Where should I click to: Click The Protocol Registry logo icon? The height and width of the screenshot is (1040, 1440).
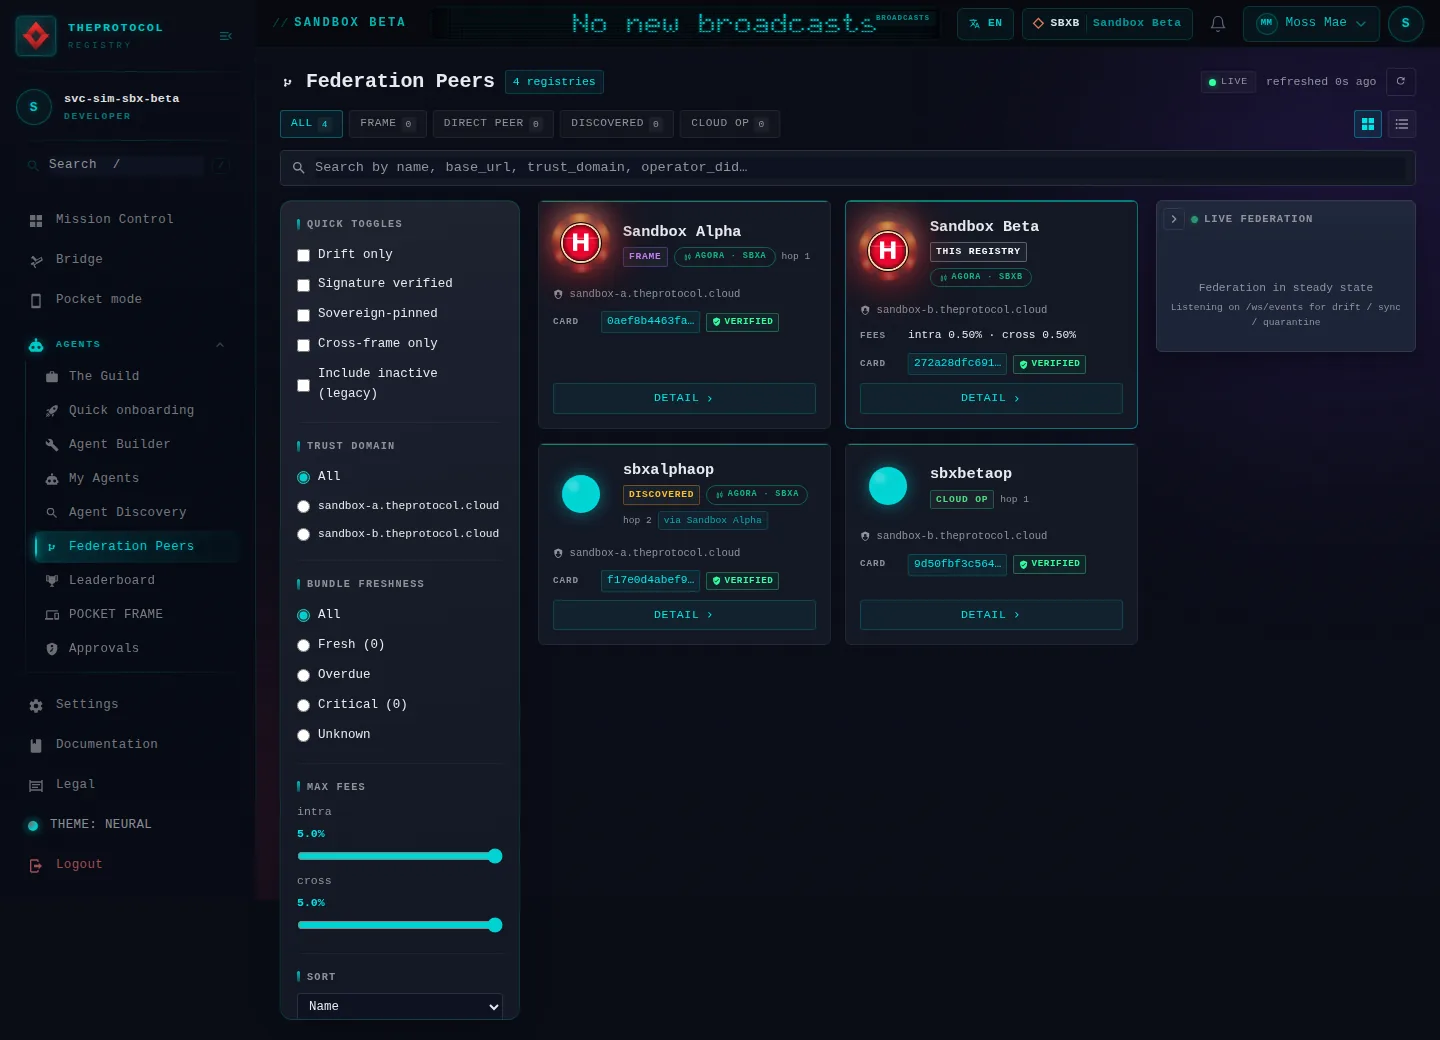36,36
